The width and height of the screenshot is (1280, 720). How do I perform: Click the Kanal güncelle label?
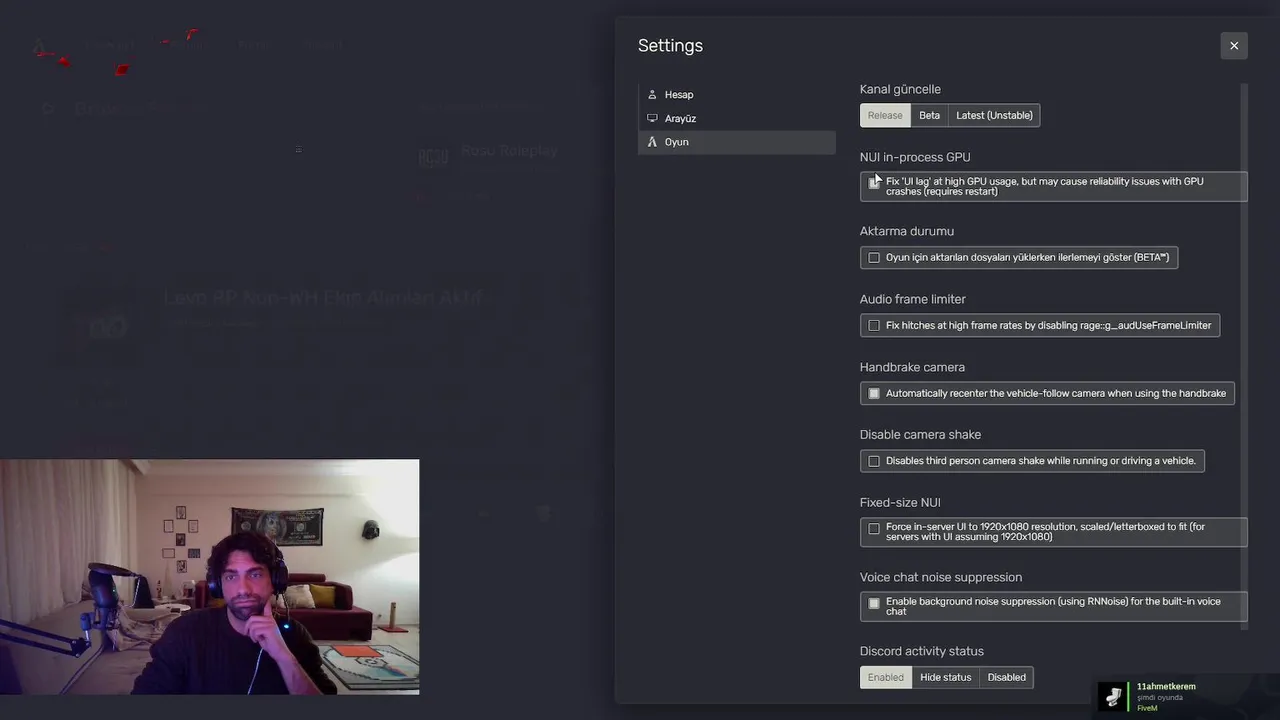click(900, 89)
